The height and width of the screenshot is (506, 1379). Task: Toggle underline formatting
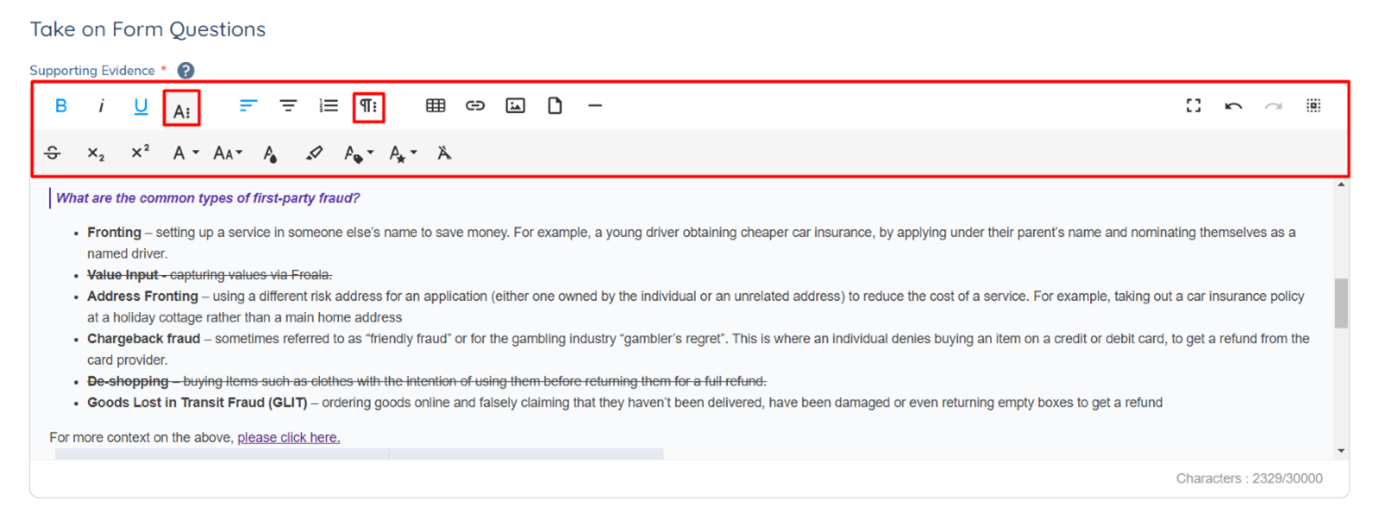pos(141,106)
